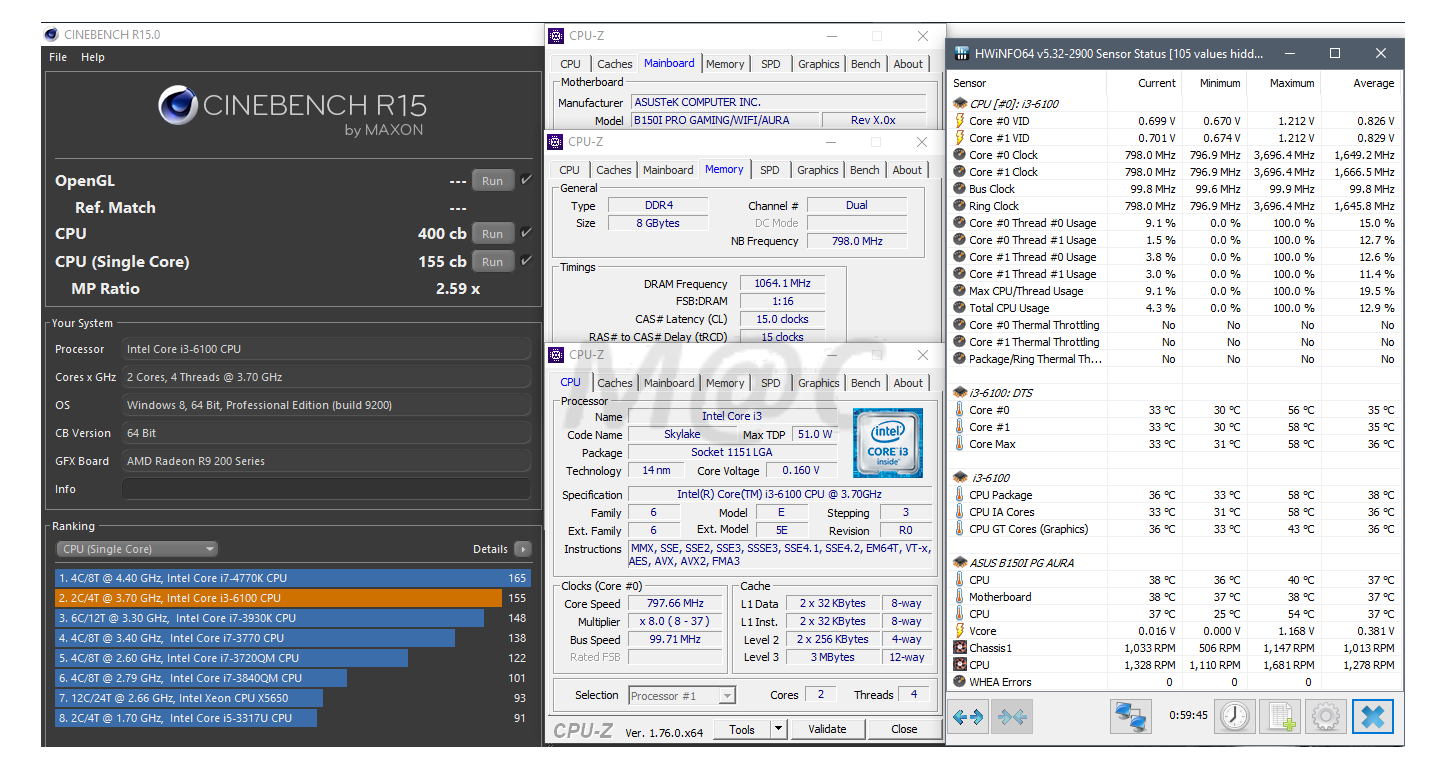Image resolution: width=1446 pixels, height=769 pixels.
Task: Click the lightning icon beside Vcore
Action: (x=960, y=631)
